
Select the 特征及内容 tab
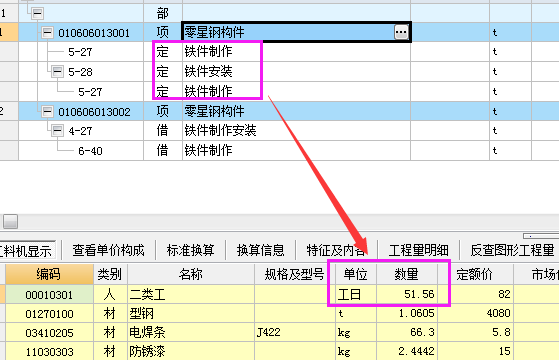(336, 250)
